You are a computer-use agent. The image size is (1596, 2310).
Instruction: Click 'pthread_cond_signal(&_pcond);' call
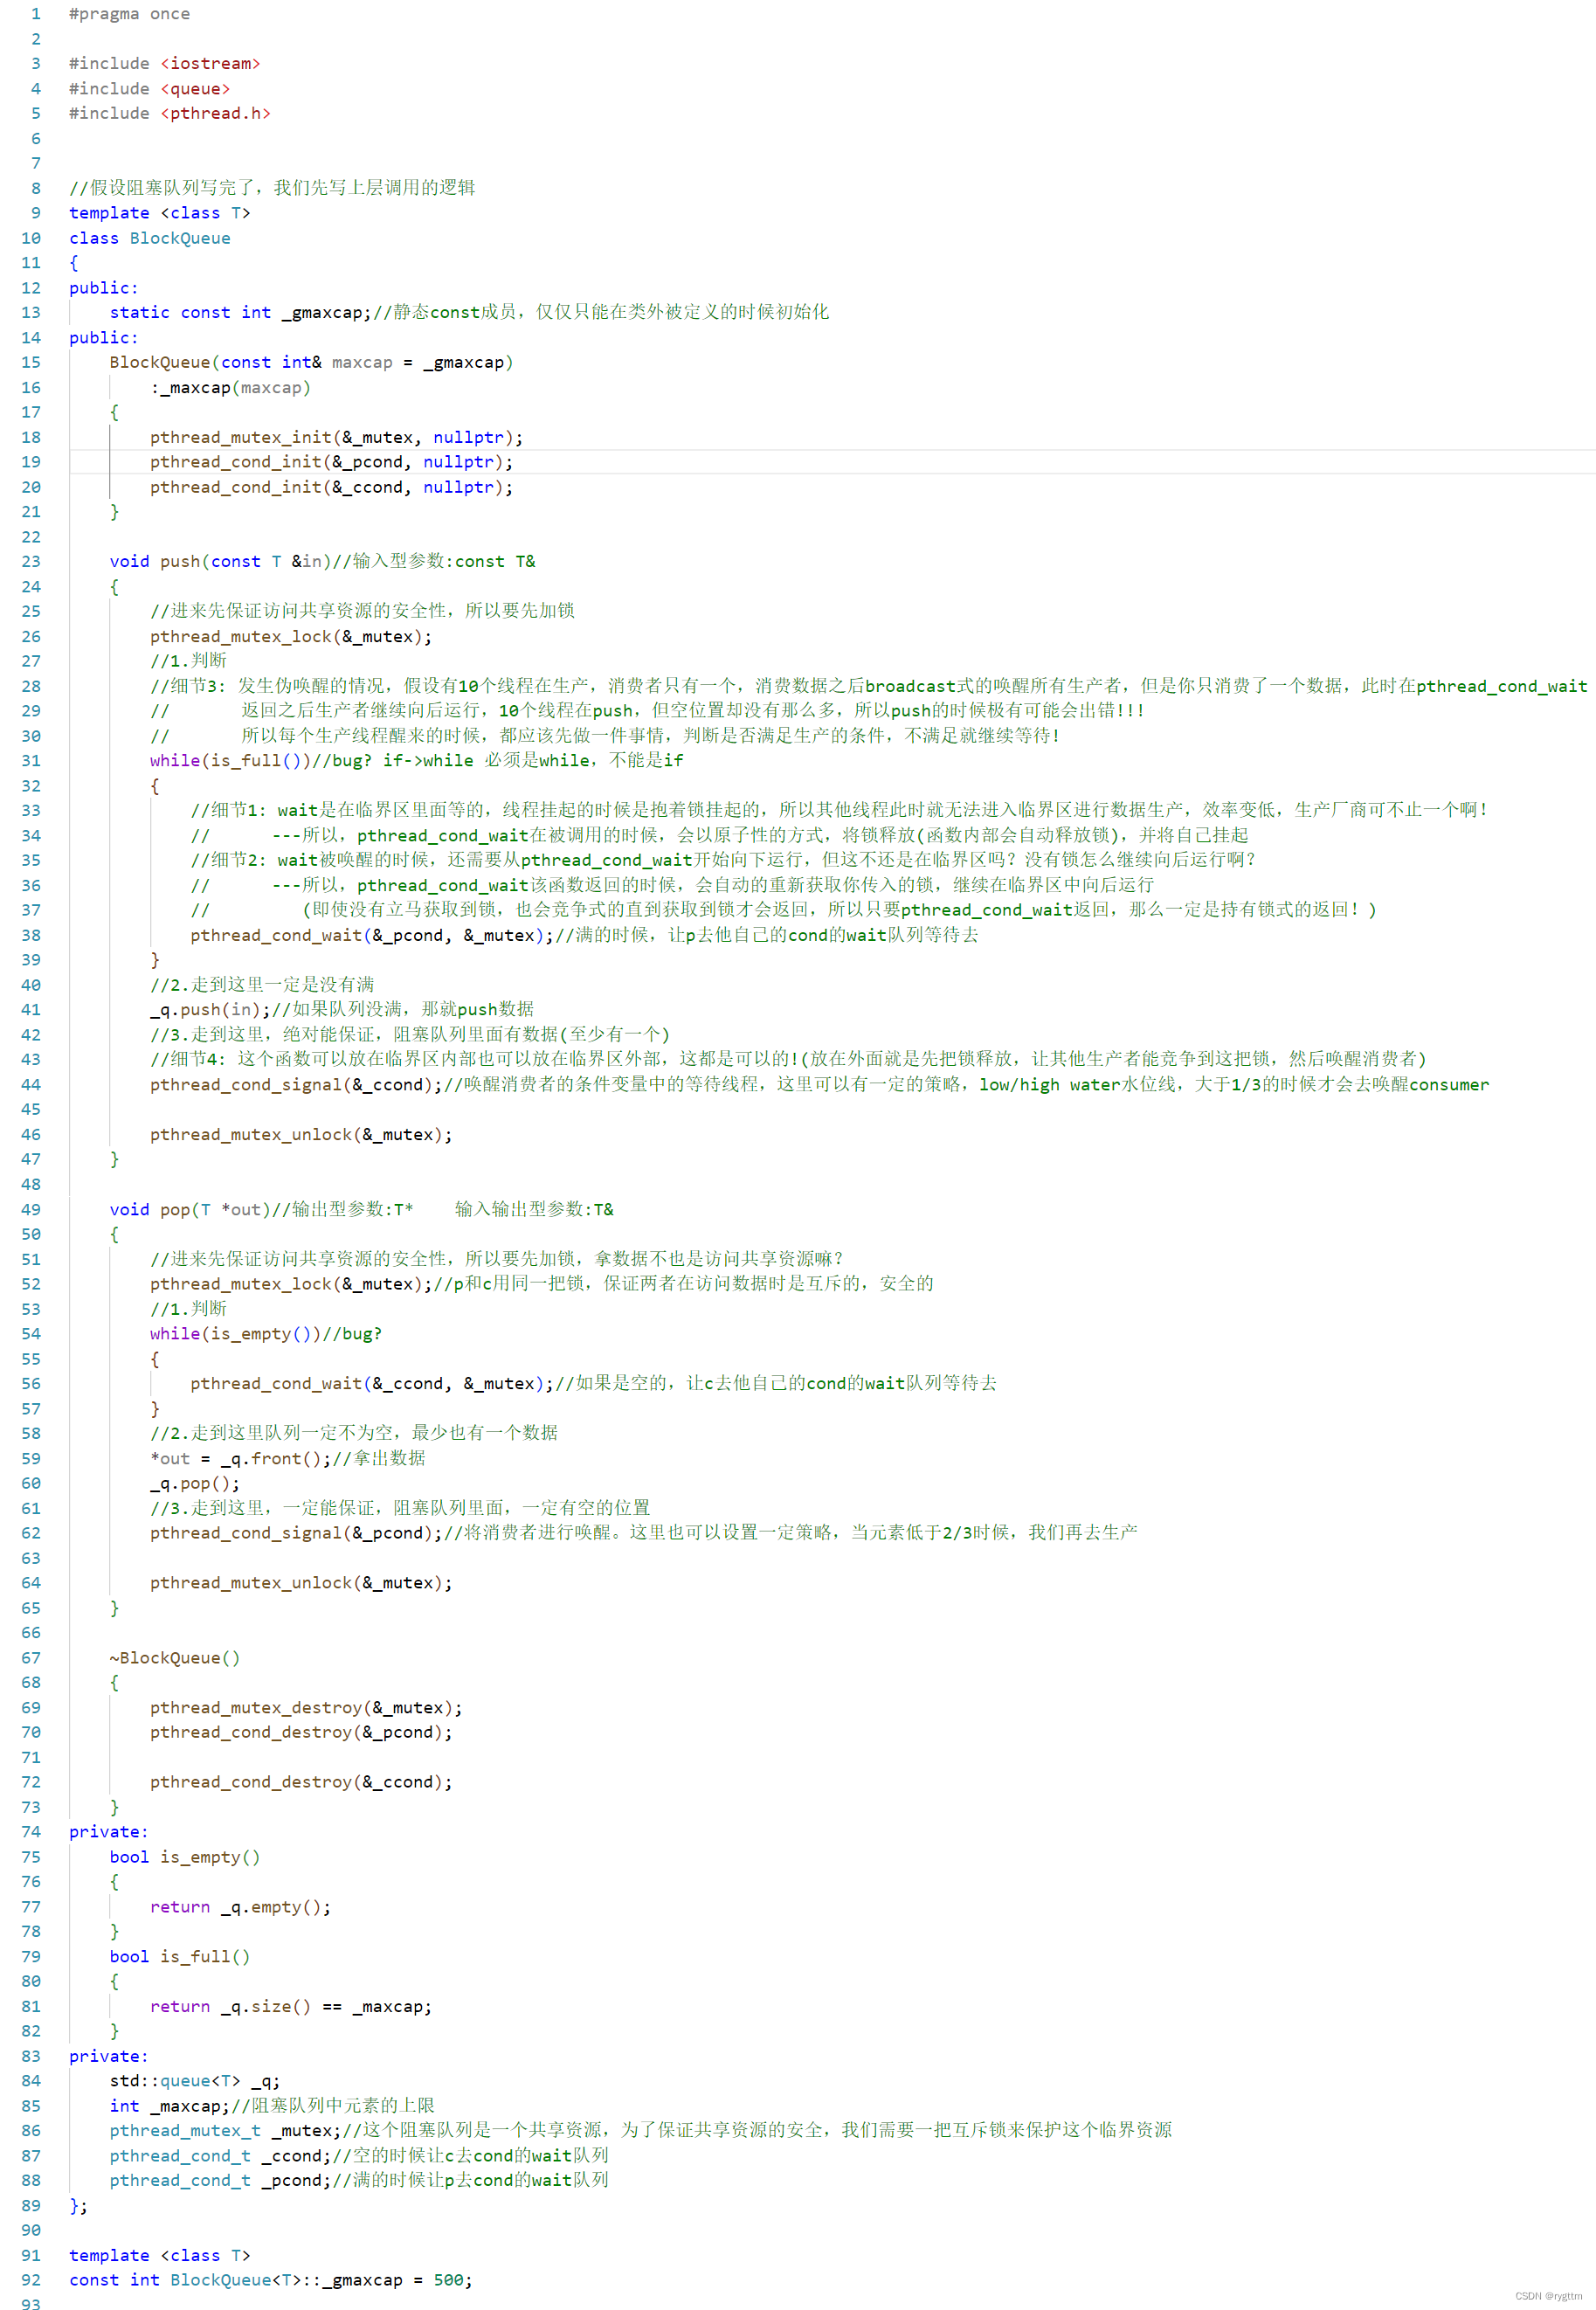[296, 1533]
